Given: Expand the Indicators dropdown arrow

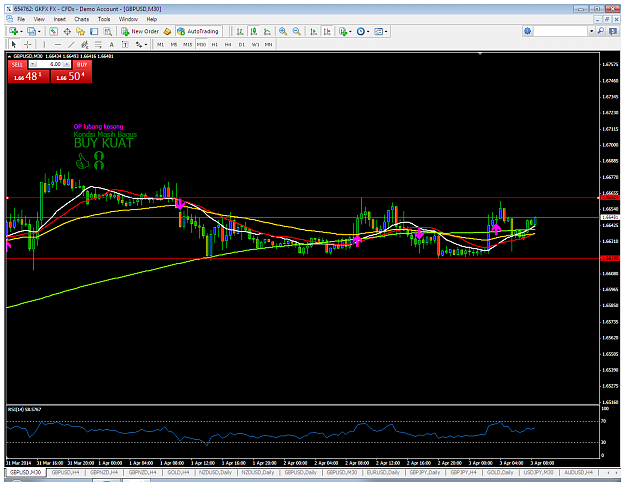Looking at the screenshot, I should (x=350, y=31).
